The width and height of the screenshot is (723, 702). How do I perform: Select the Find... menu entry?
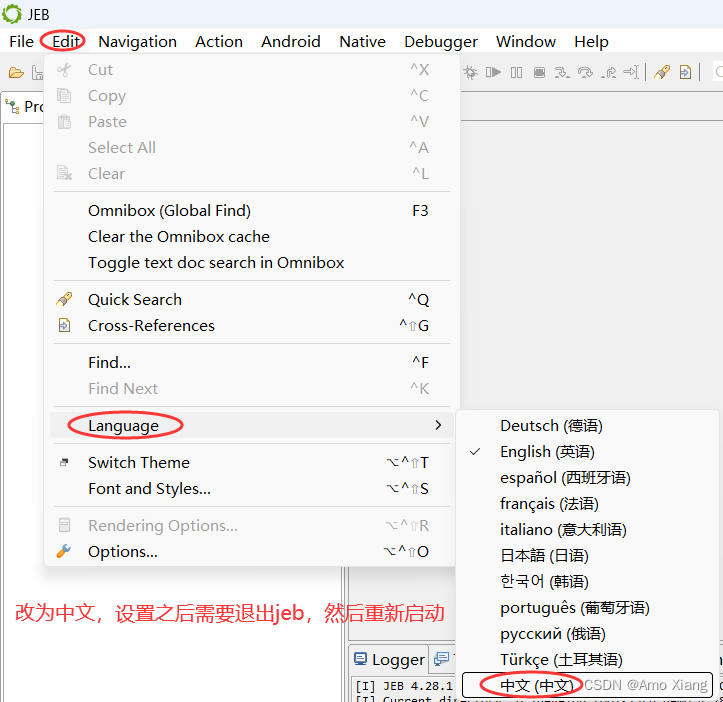pos(252,363)
